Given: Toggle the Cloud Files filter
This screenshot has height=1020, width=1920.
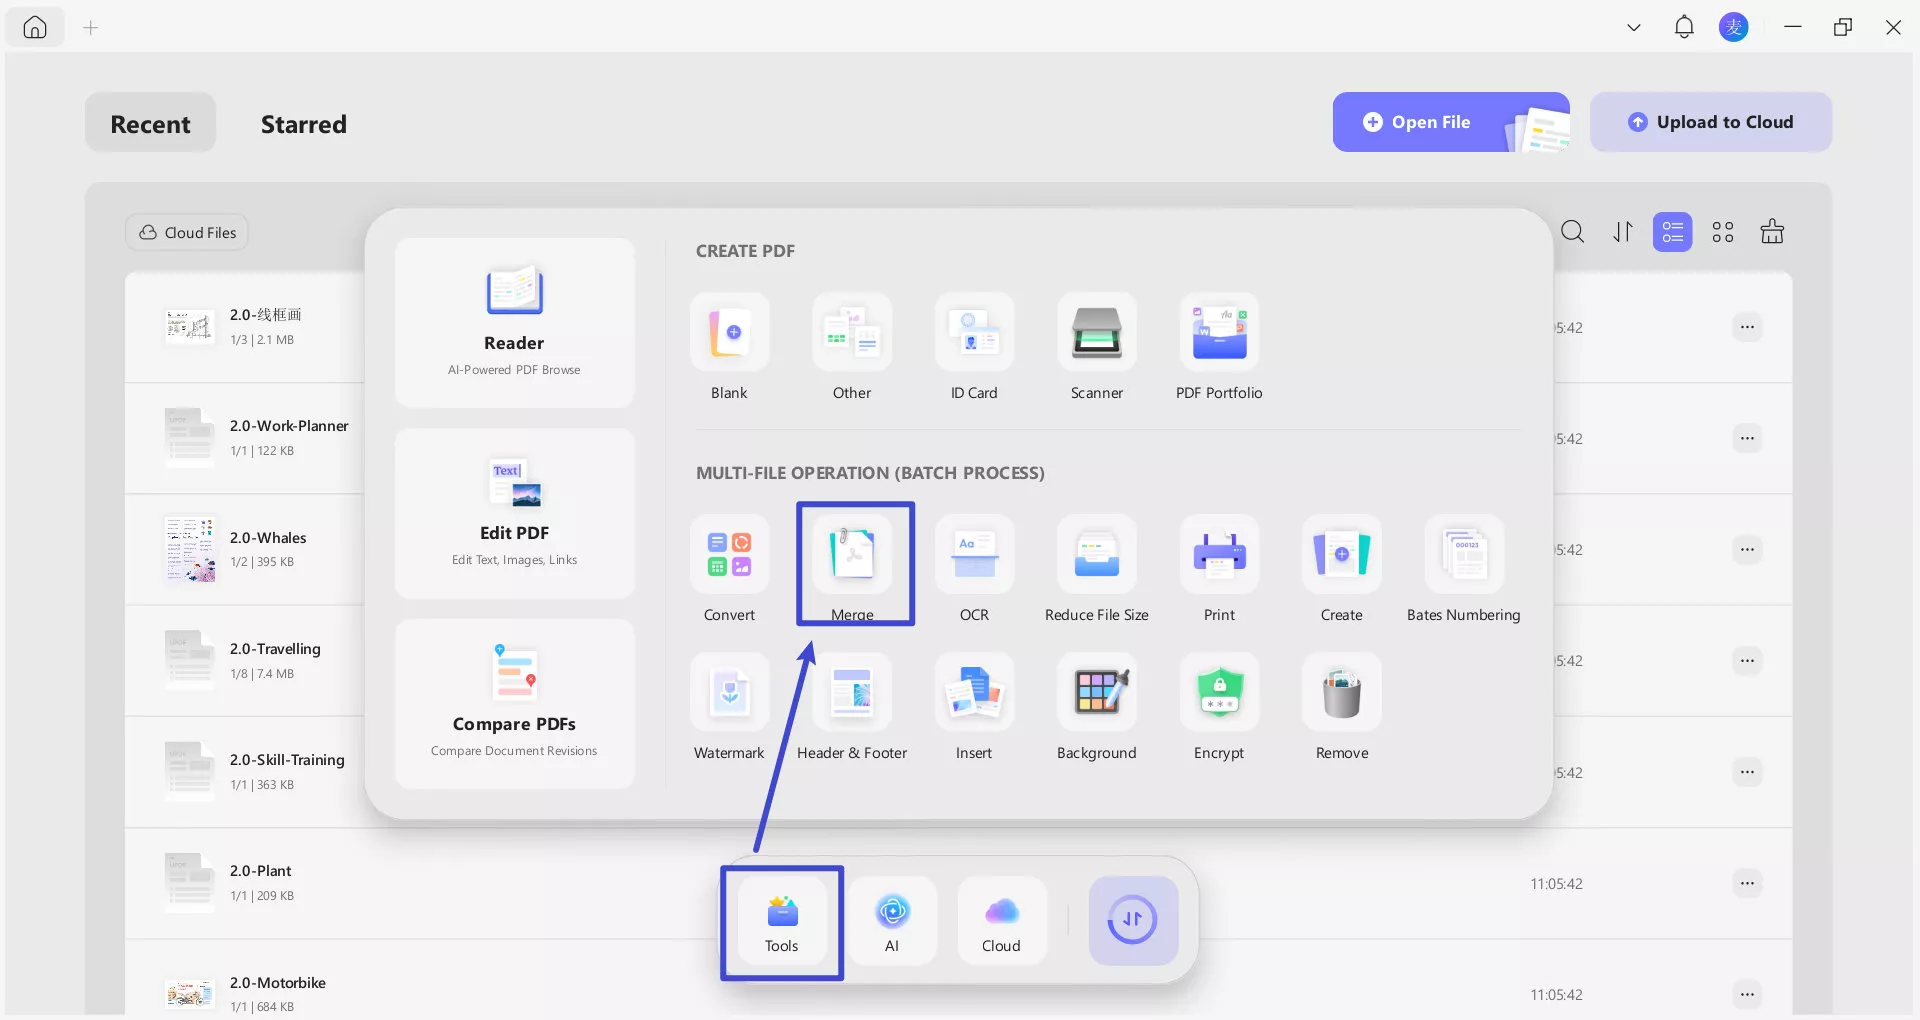Looking at the screenshot, I should (x=186, y=232).
